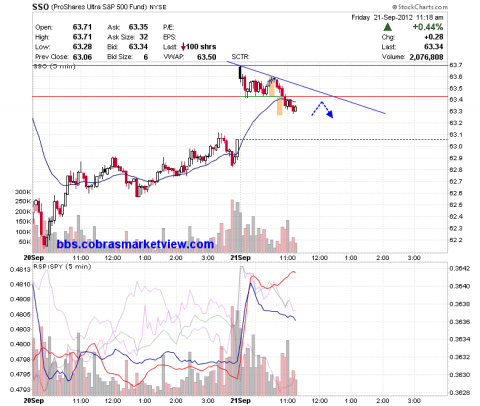
Task: Click the "63.0" price axis label
Action: pos(456,147)
